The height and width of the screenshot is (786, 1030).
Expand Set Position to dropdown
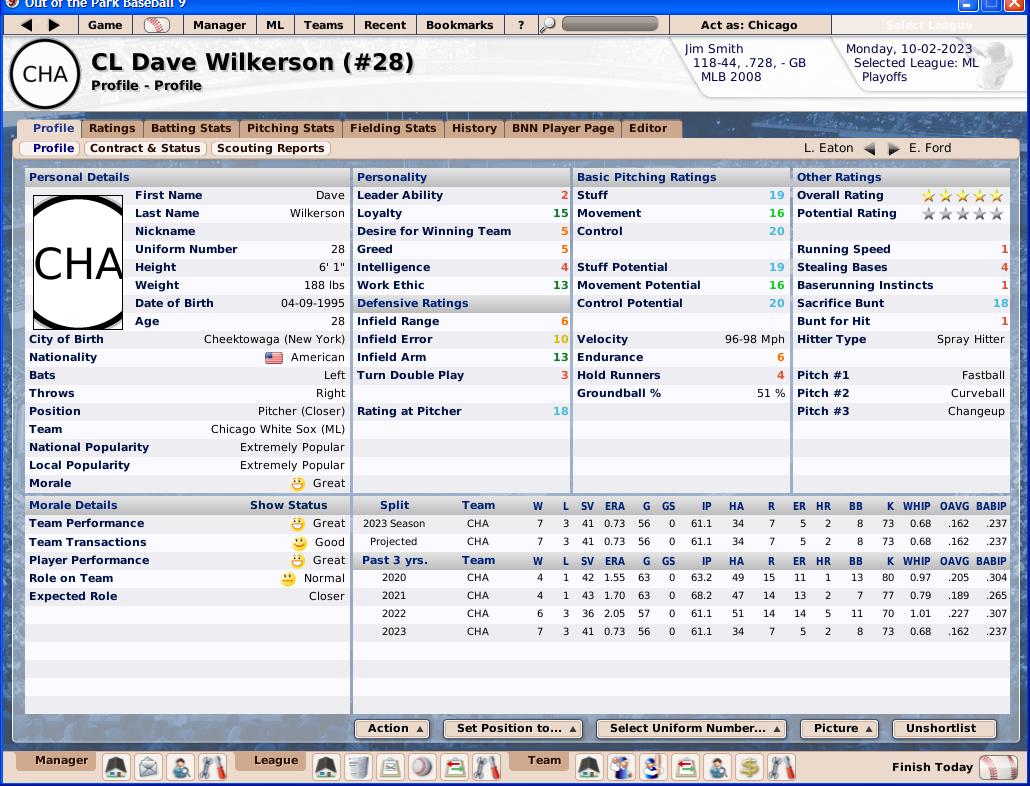514,729
